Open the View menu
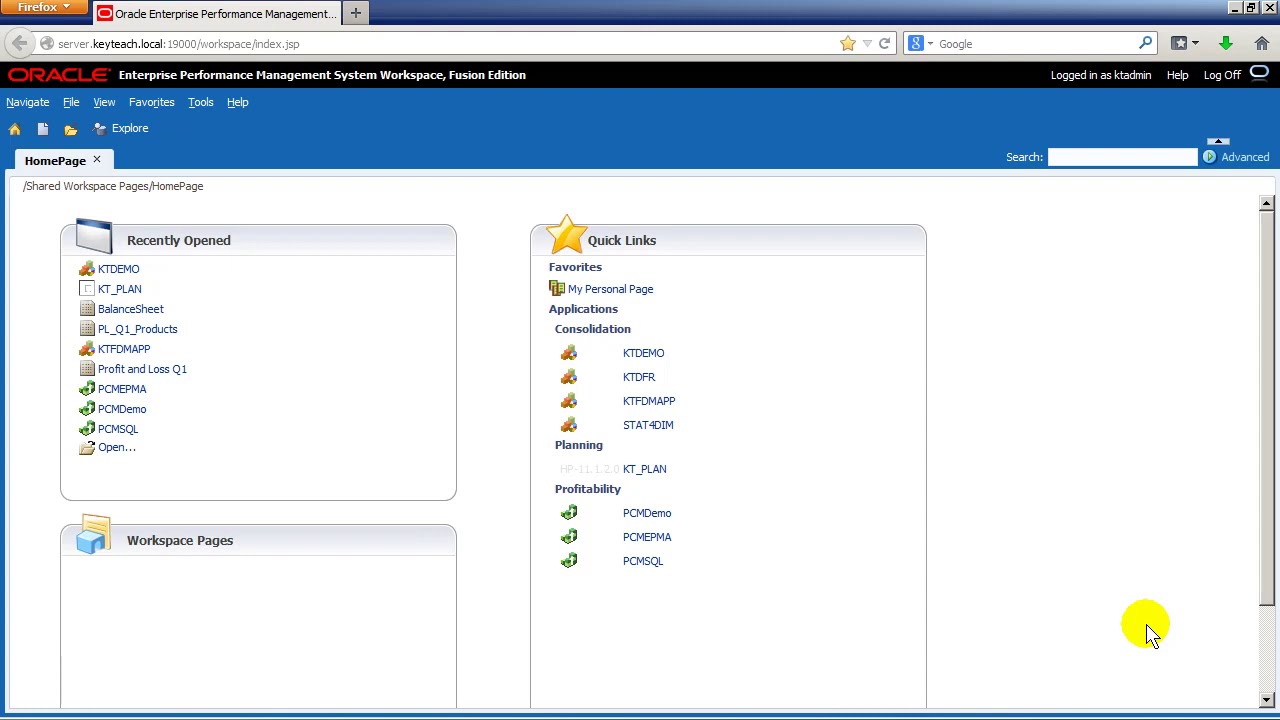This screenshot has height=720, width=1280. [104, 102]
